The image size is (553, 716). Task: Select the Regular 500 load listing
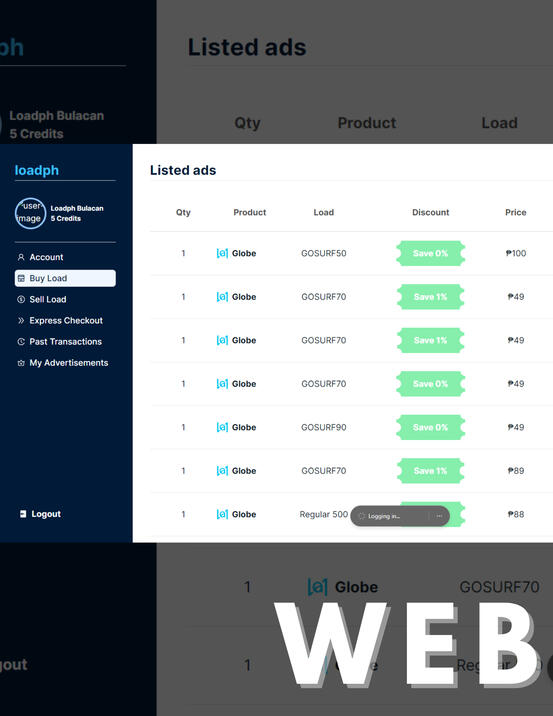click(x=323, y=514)
